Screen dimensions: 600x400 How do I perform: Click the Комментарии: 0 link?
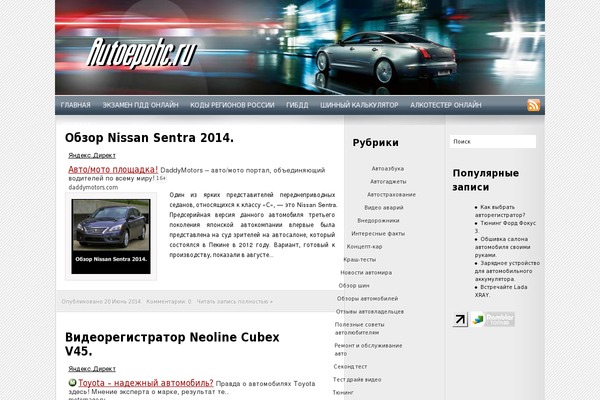coord(169,302)
